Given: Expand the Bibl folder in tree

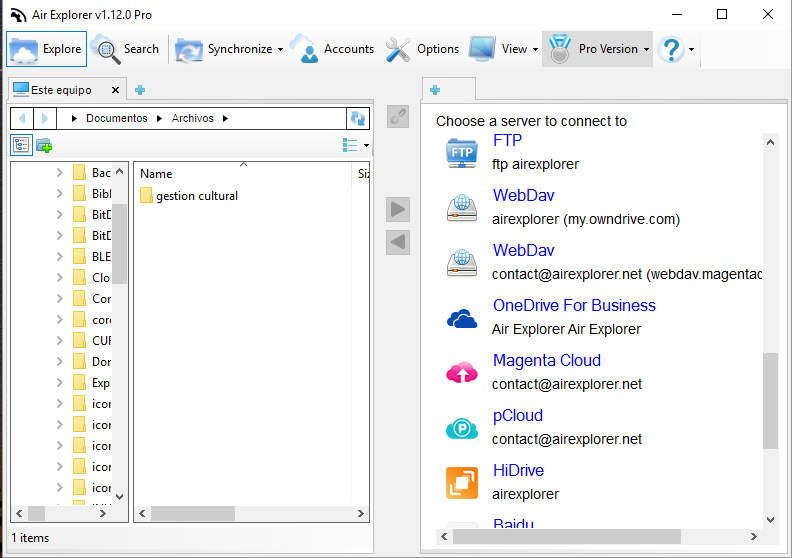Looking at the screenshot, I should coord(60,193).
